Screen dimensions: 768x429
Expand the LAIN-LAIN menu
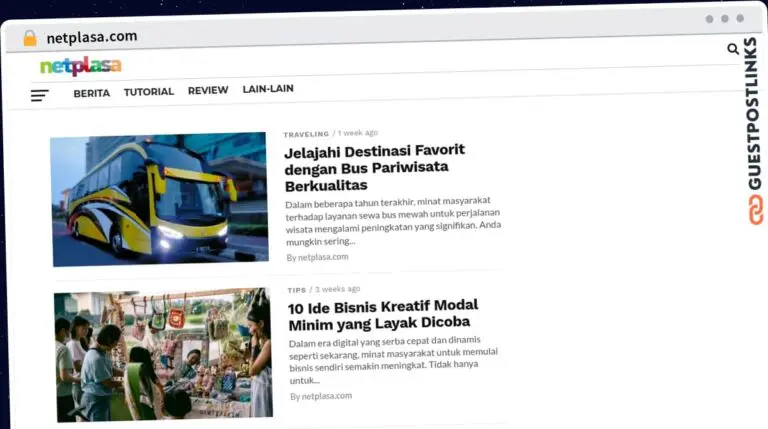tap(268, 89)
